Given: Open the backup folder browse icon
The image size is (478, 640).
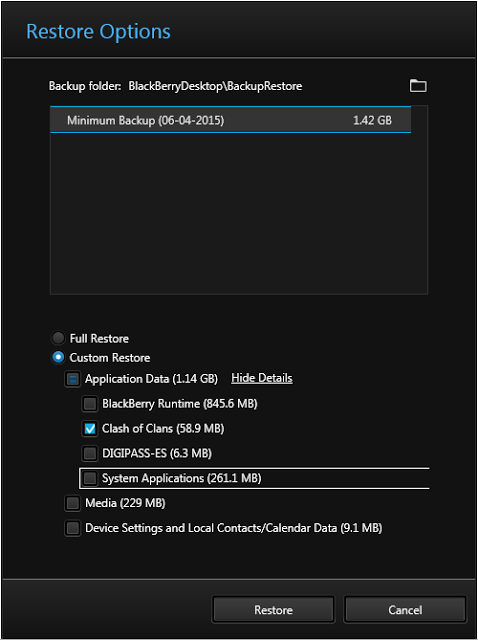Looking at the screenshot, I should (x=418, y=86).
